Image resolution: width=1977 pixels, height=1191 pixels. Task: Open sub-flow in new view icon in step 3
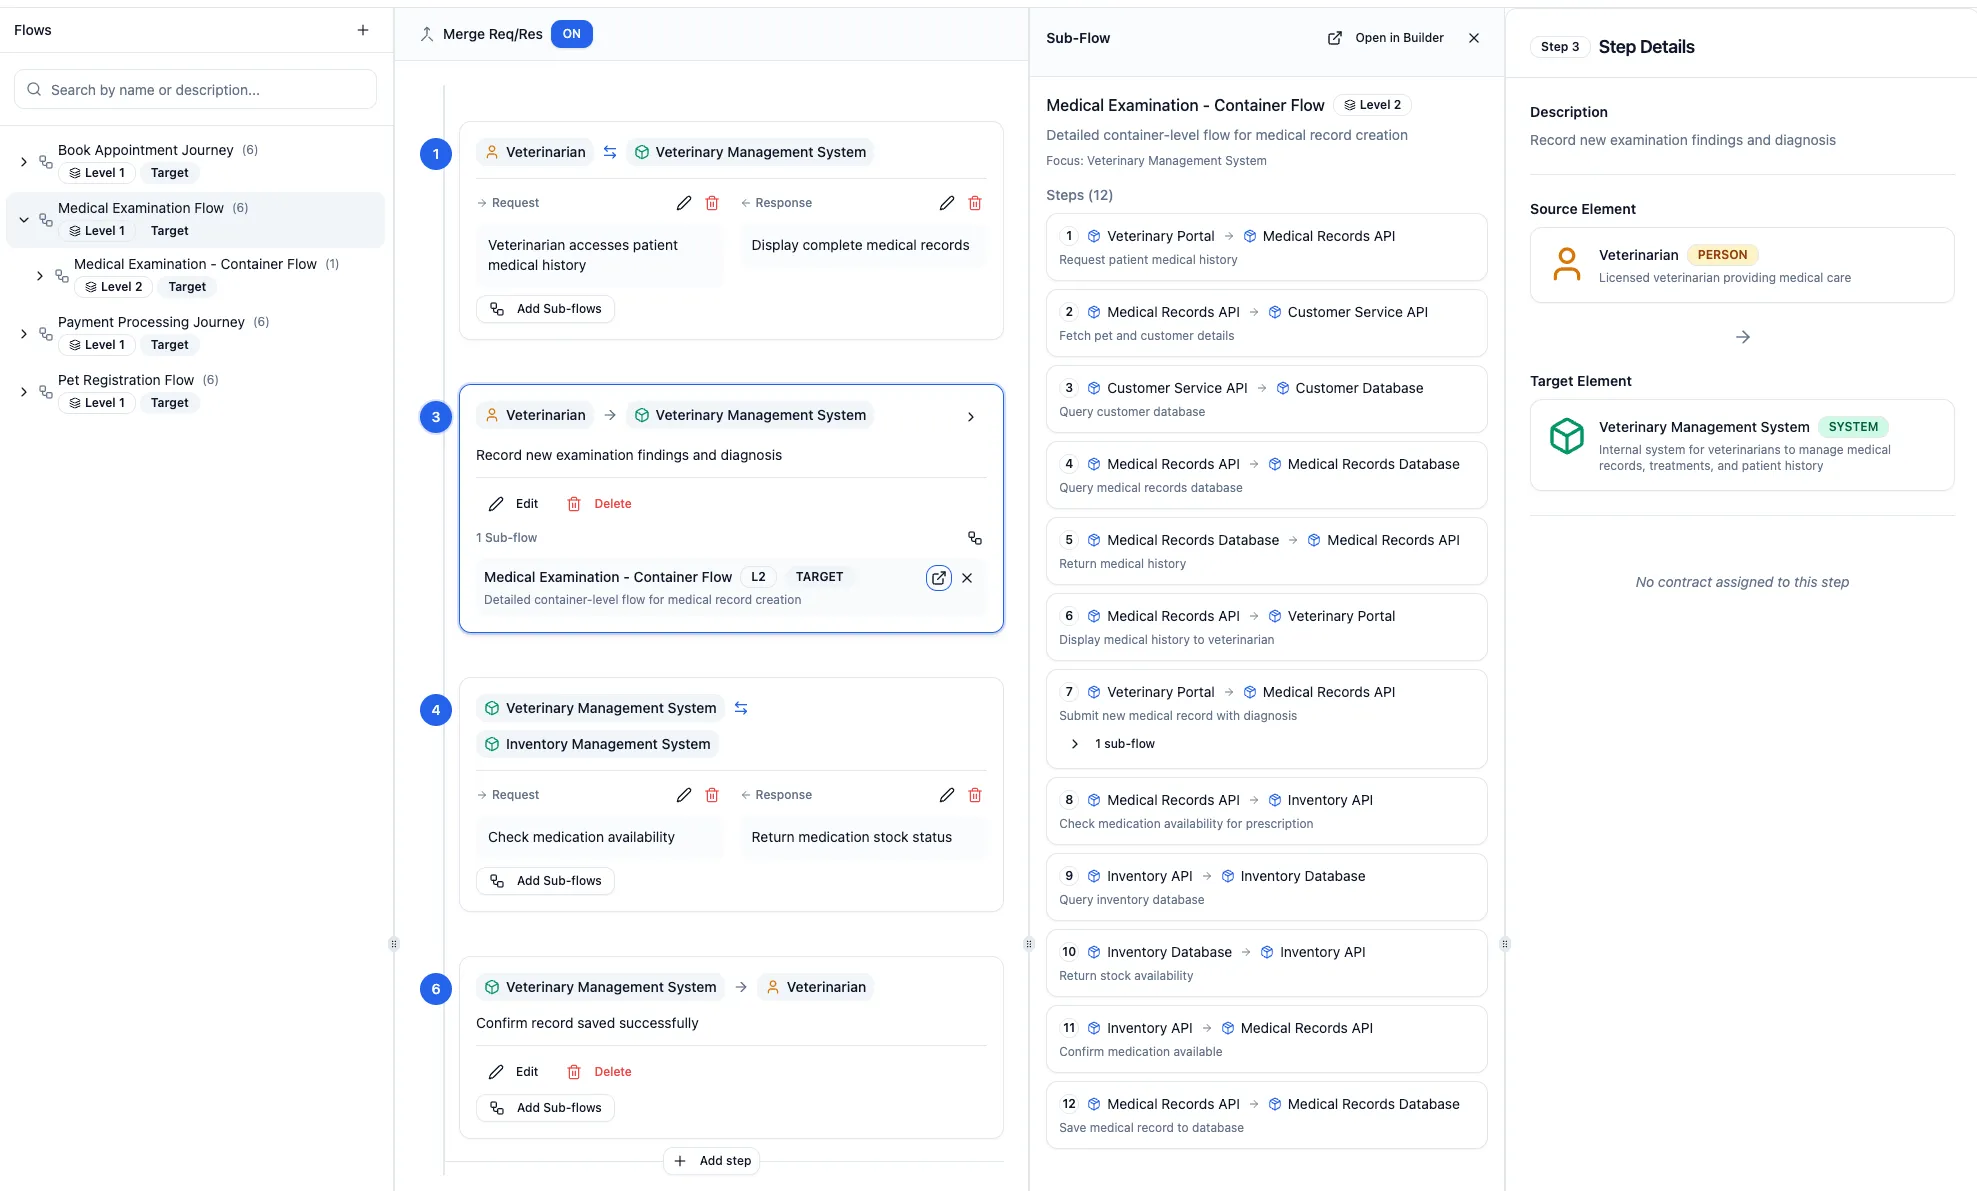(x=938, y=578)
